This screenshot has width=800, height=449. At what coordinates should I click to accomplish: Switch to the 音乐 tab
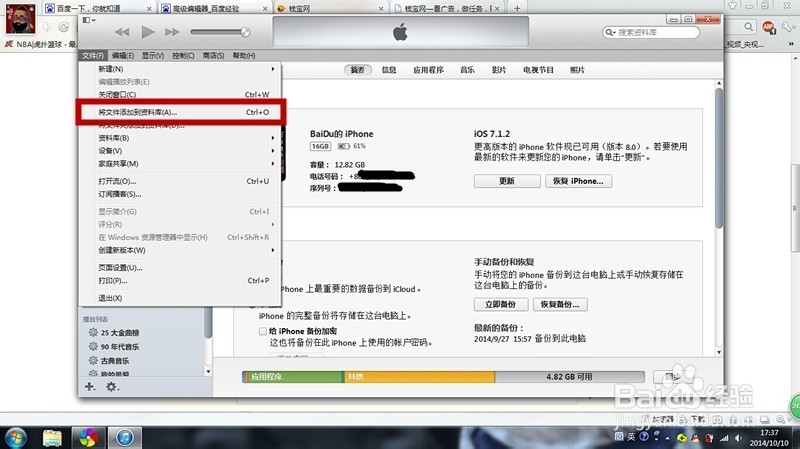pos(467,70)
